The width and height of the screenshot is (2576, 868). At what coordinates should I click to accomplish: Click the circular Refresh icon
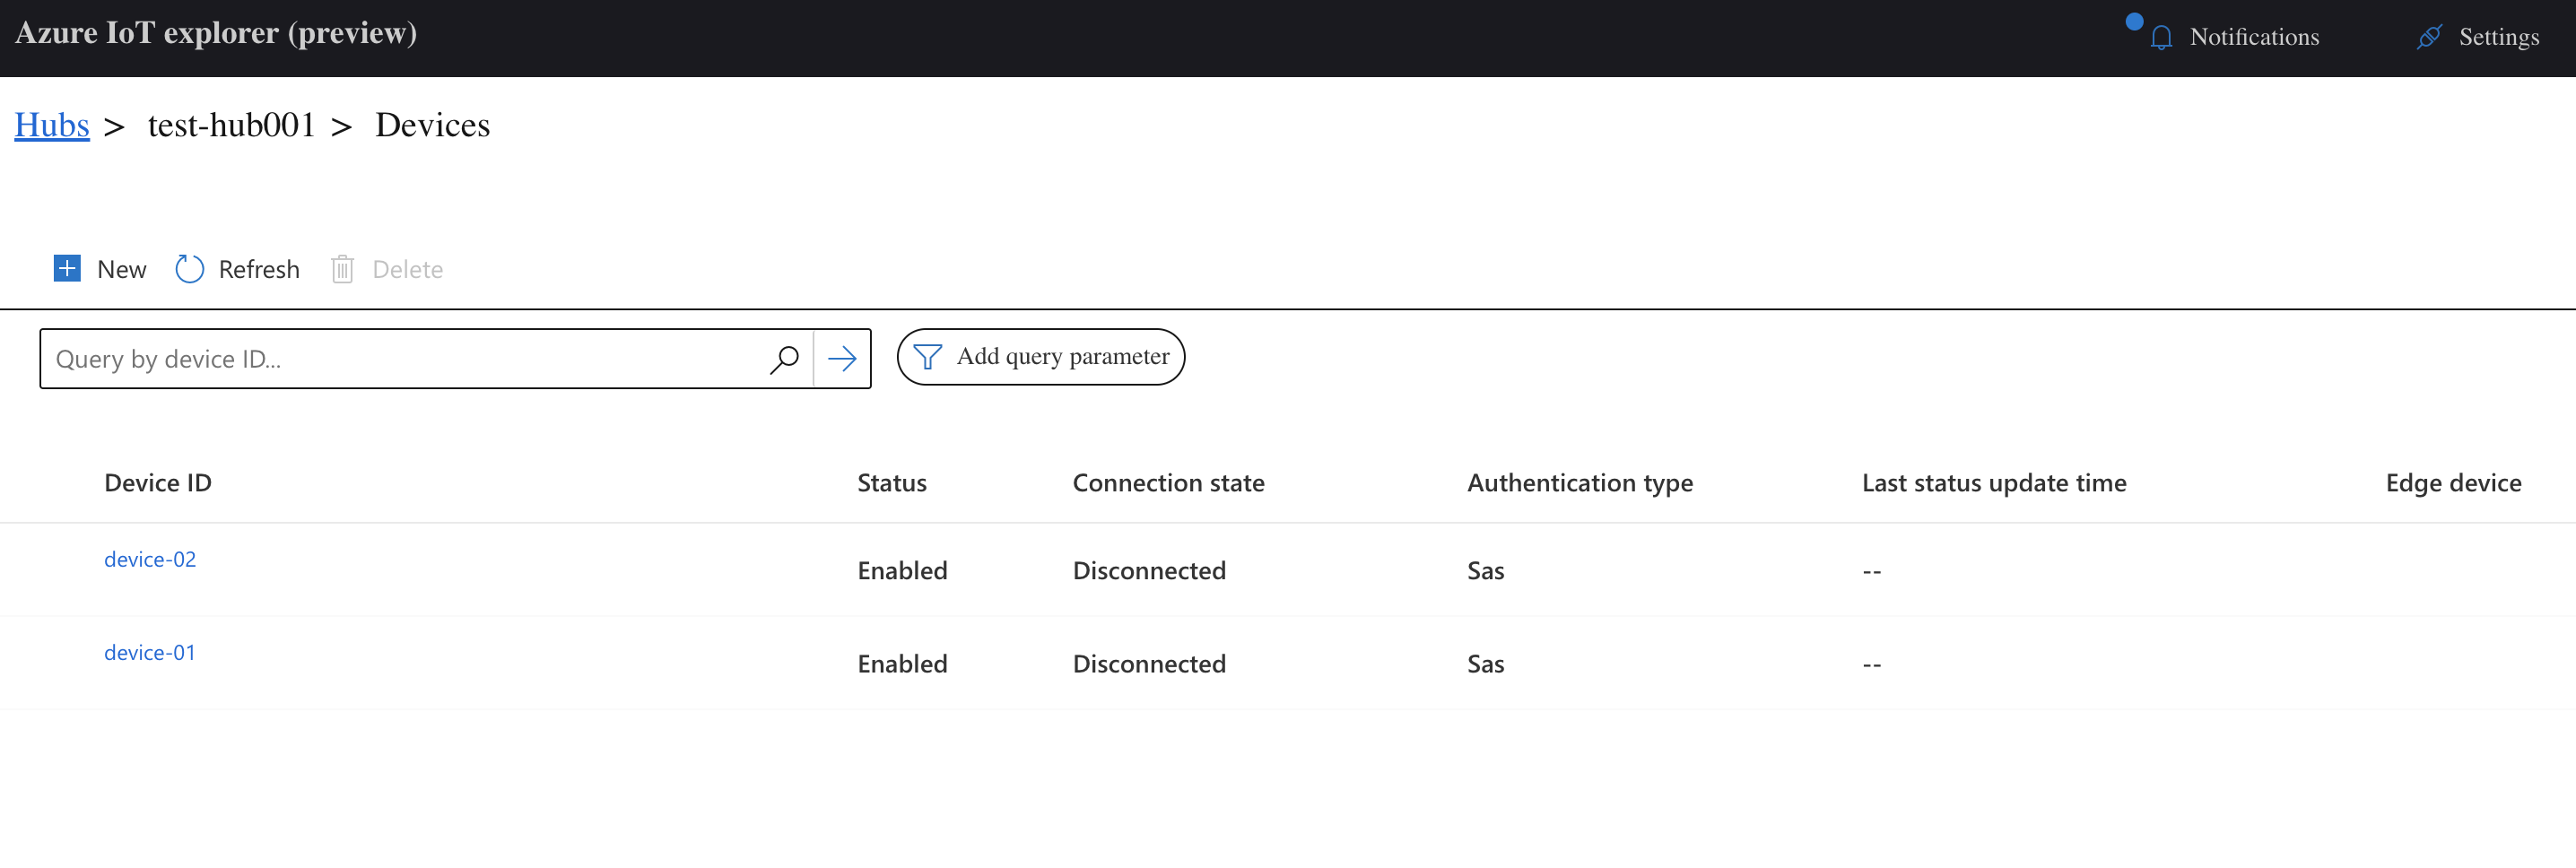point(189,269)
